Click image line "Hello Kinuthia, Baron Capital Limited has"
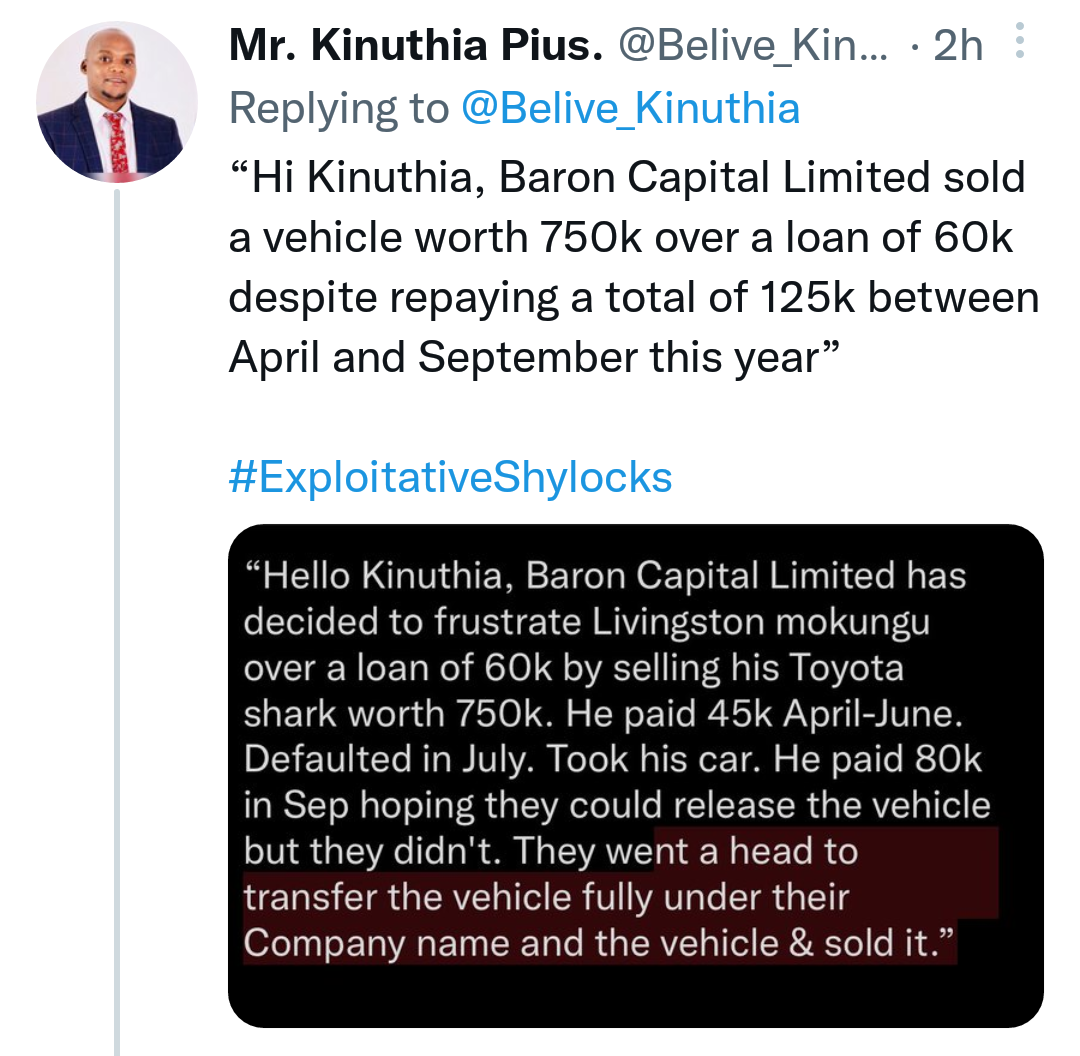The width and height of the screenshot is (1080, 1056). (x=605, y=575)
